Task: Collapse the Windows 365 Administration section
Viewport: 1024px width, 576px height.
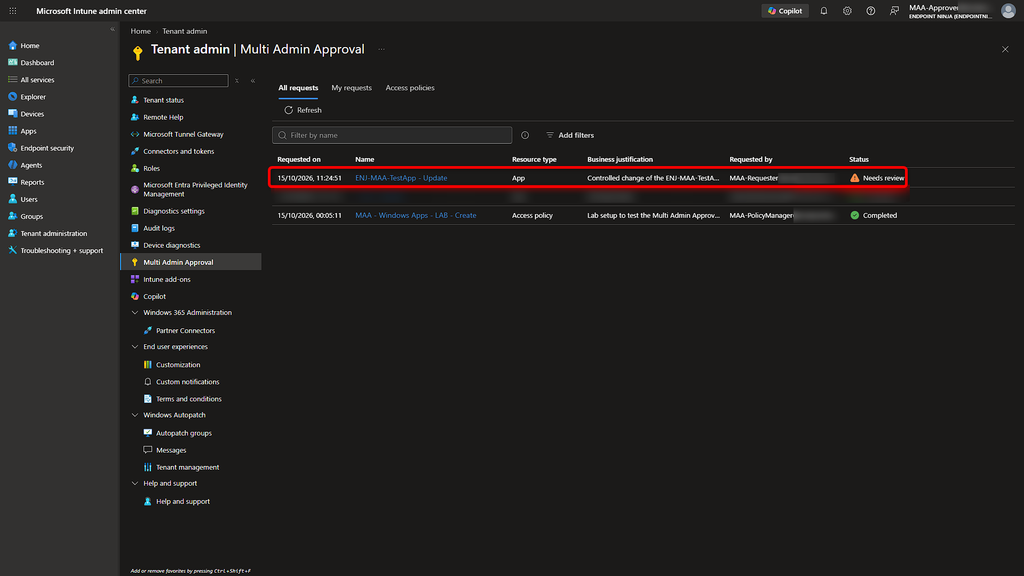Action: click(135, 313)
